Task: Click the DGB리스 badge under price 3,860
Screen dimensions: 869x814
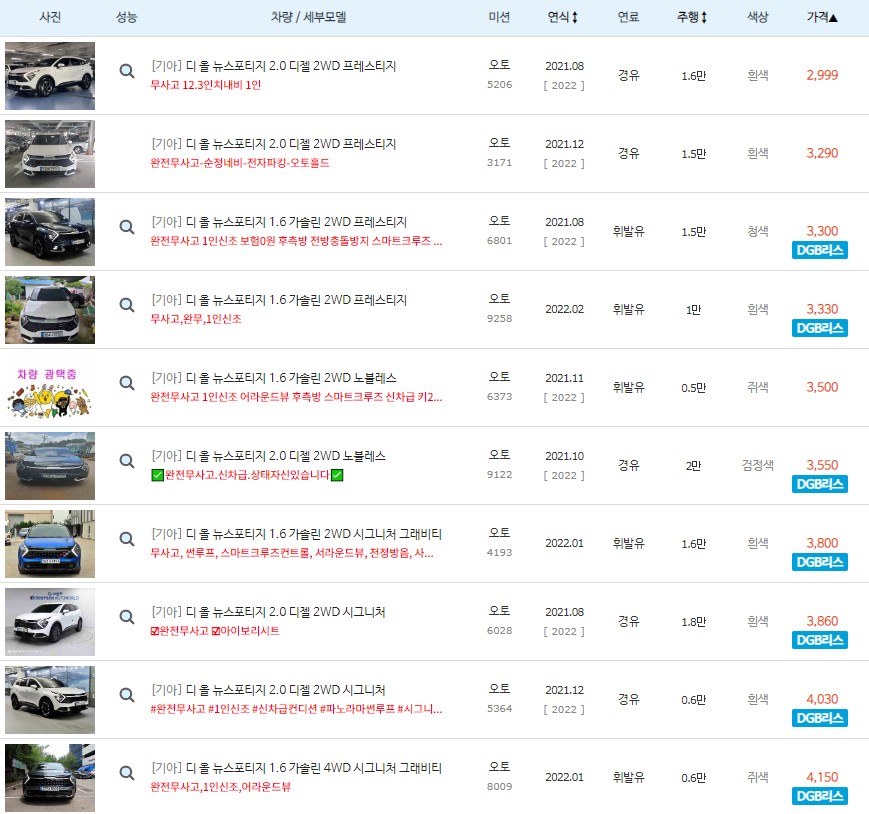Action: point(820,641)
